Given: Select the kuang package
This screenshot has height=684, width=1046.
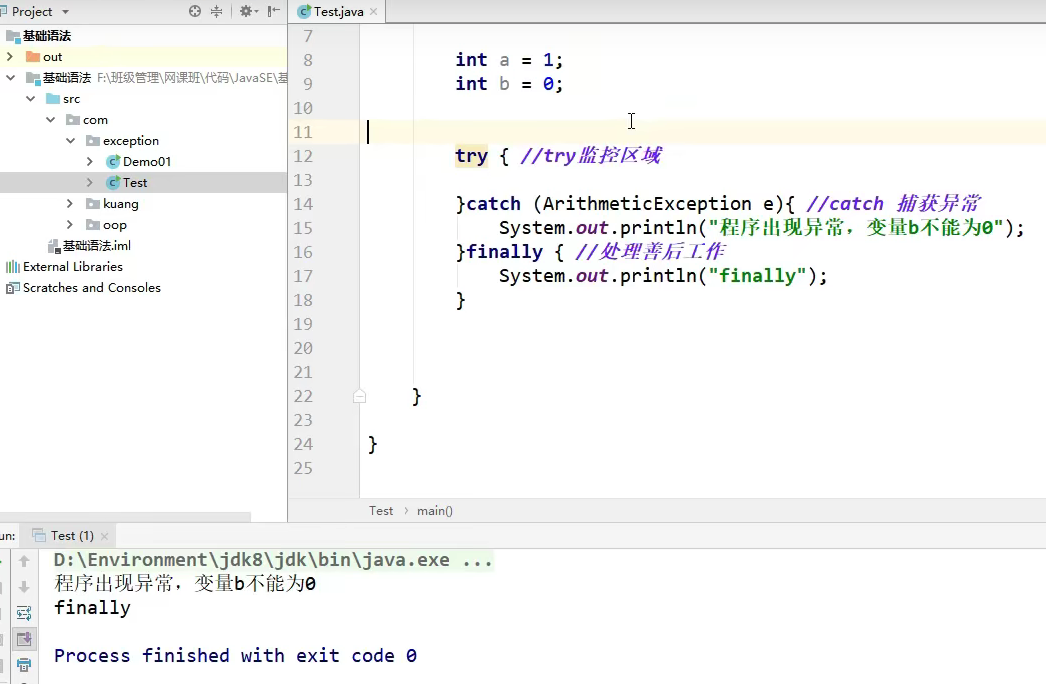Looking at the screenshot, I should coord(121,204).
